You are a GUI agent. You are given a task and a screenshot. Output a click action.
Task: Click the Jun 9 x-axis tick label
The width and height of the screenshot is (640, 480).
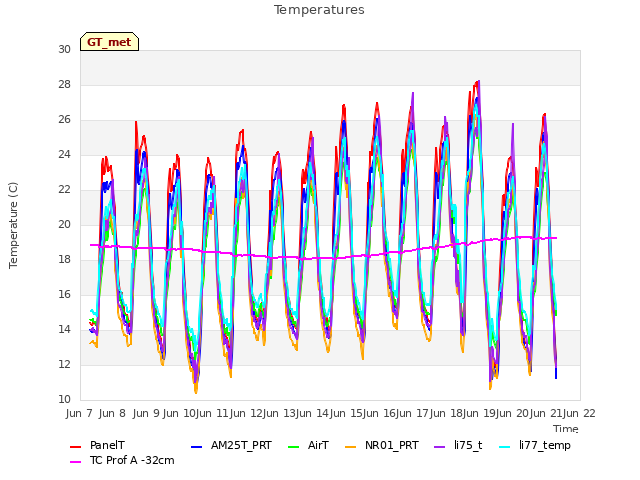tap(146, 414)
